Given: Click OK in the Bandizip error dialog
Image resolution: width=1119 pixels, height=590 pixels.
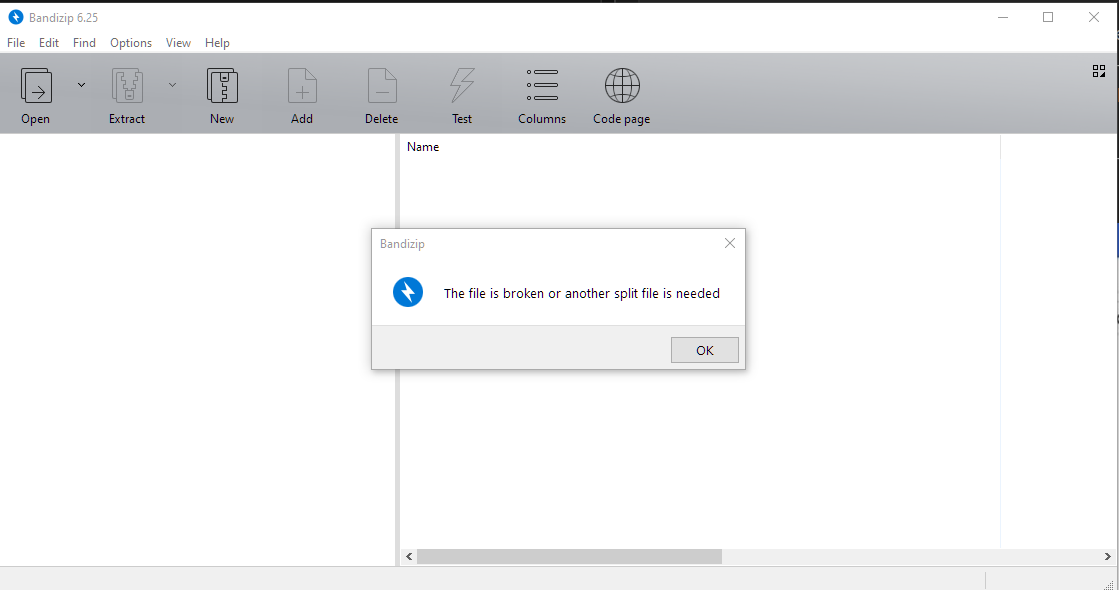Looking at the screenshot, I should [704, 350].
